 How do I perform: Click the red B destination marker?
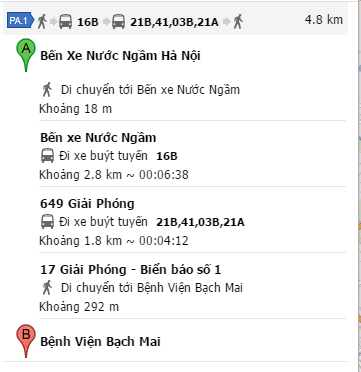[26, 341]
